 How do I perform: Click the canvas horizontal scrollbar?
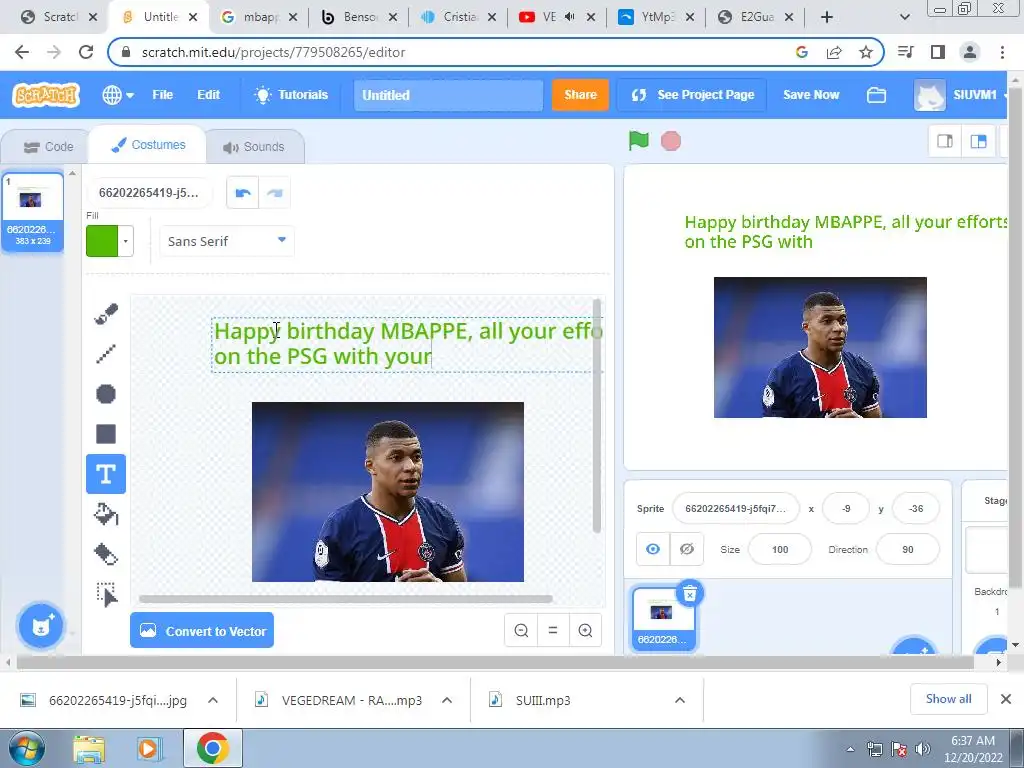(345, 599)
